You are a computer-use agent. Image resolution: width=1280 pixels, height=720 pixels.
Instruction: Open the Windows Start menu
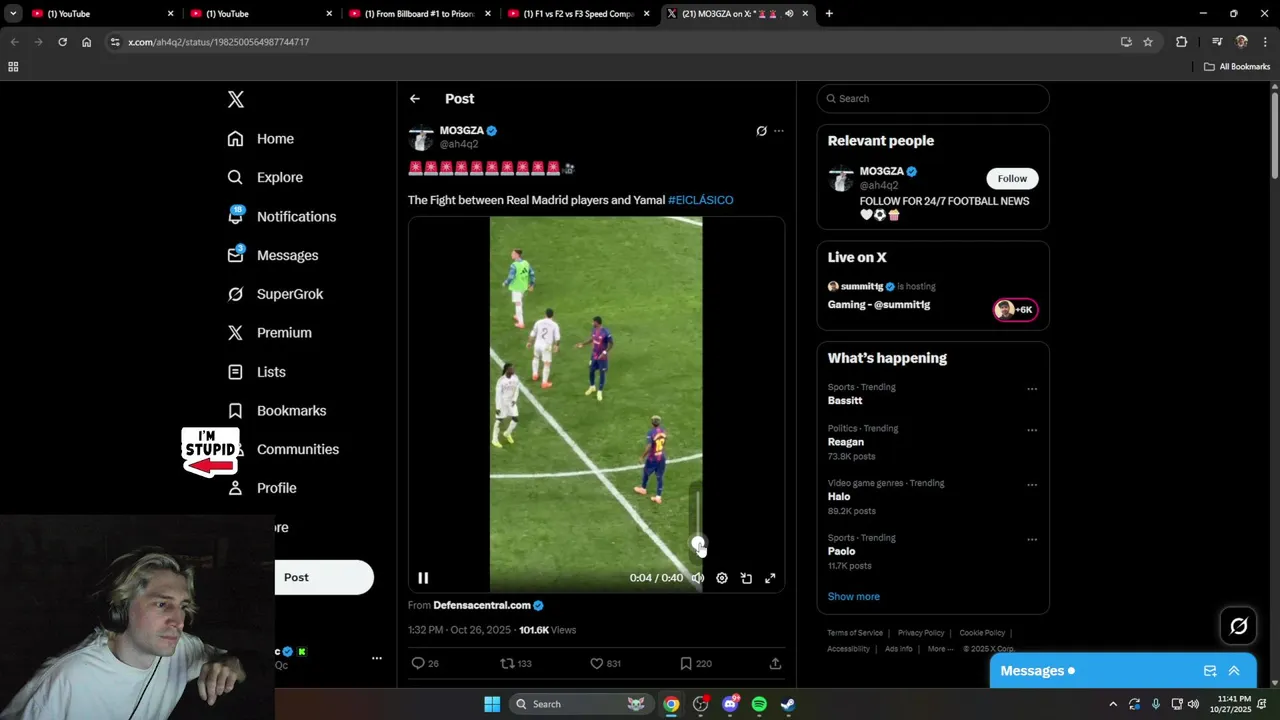pyautogui.click(x=492, y=704)
